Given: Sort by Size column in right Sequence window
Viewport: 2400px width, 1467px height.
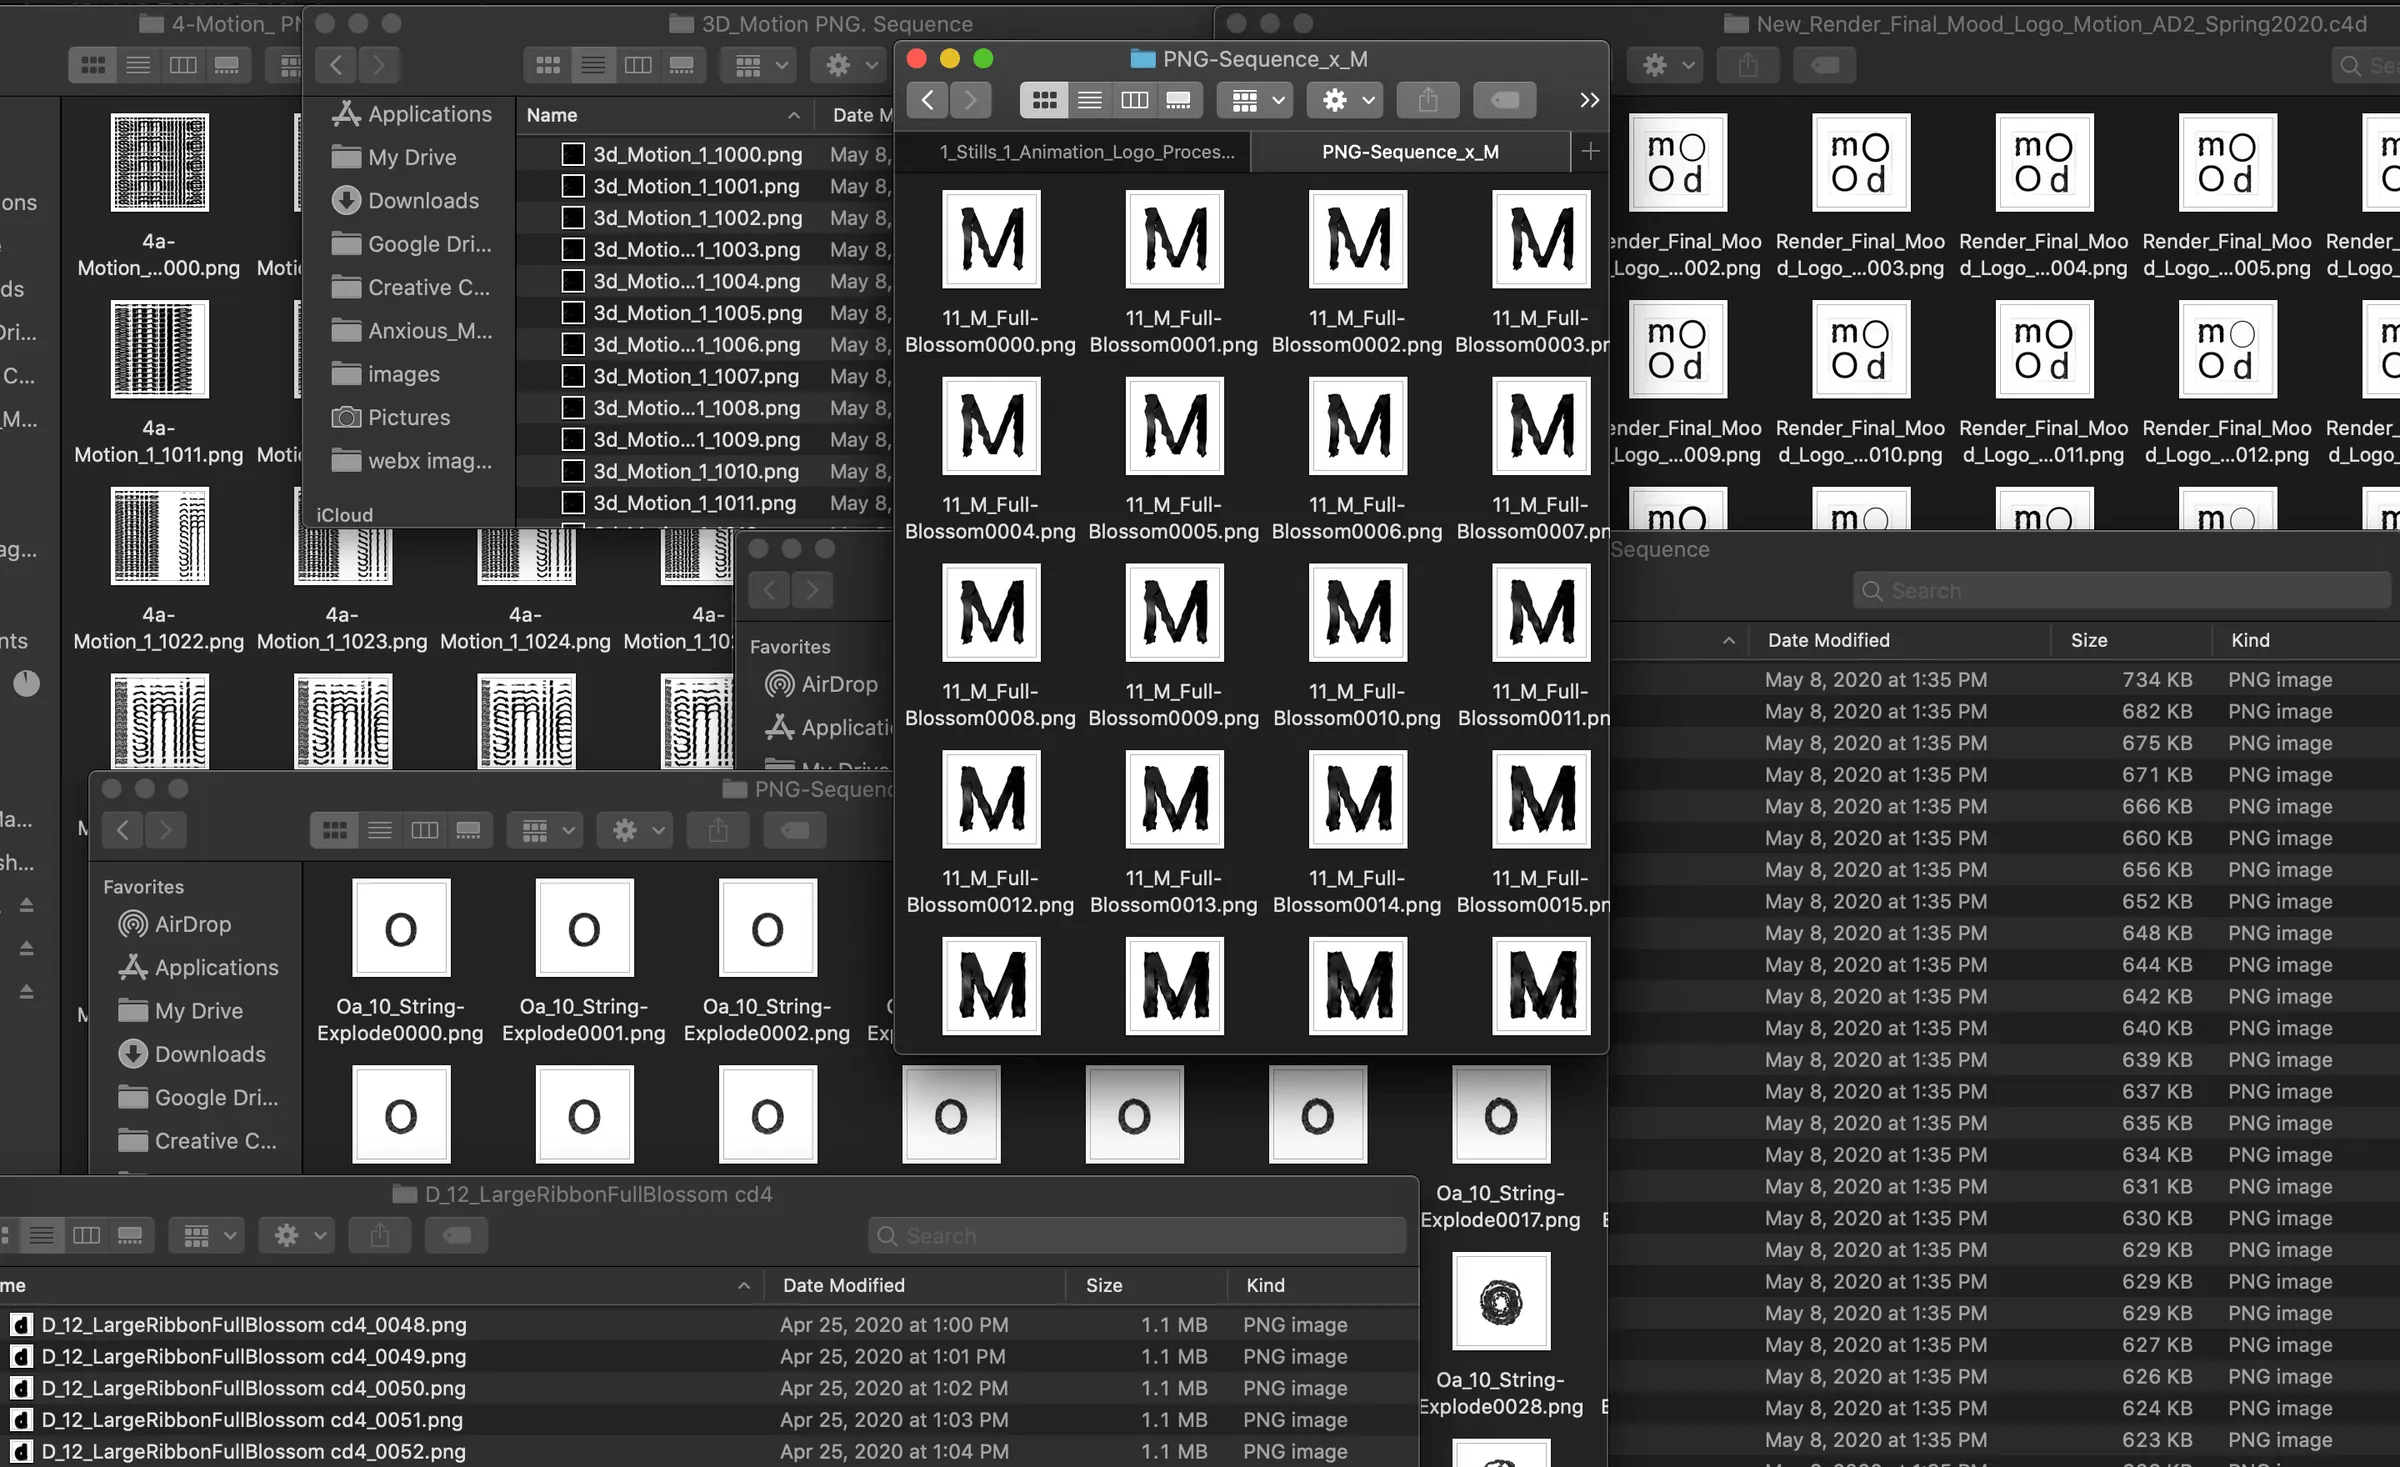Looking at the screenshot, I should click(x=2130, y=640).
